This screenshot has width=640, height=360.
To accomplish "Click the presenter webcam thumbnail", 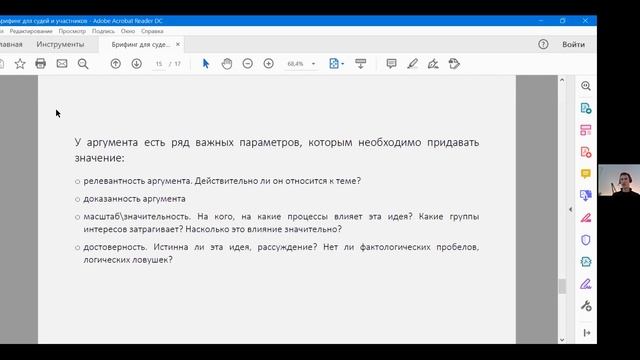I will (619, 180).
